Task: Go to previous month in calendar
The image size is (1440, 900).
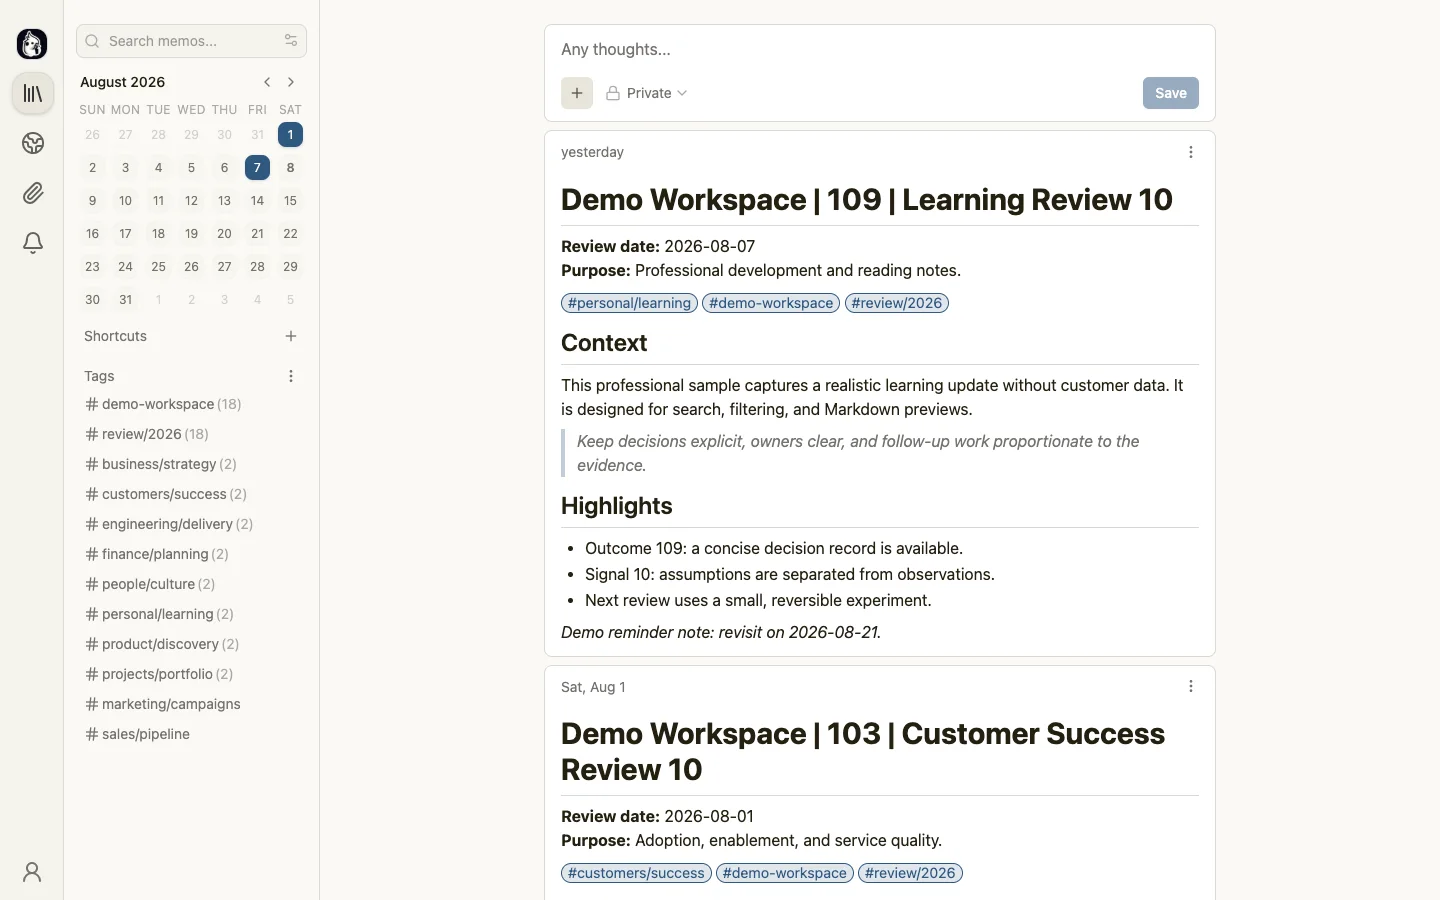Action: click(x=267, y=82)
